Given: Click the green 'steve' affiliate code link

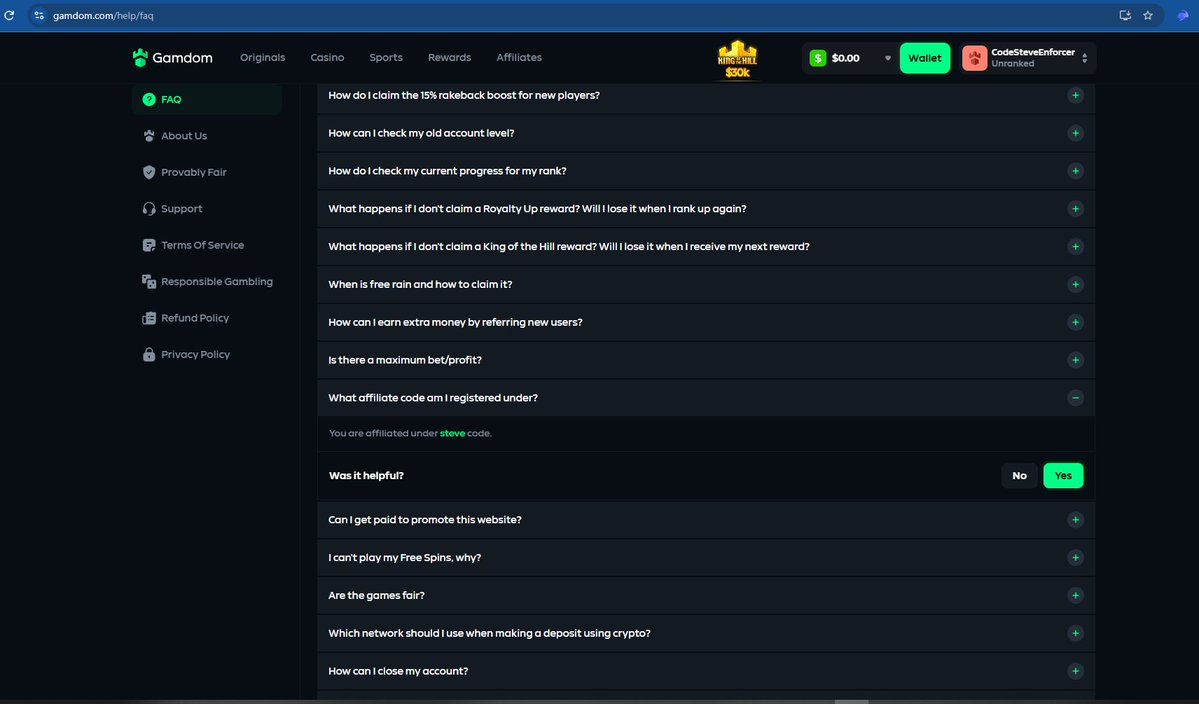Looking at the screenshot, I should click(x=452, y=433).
